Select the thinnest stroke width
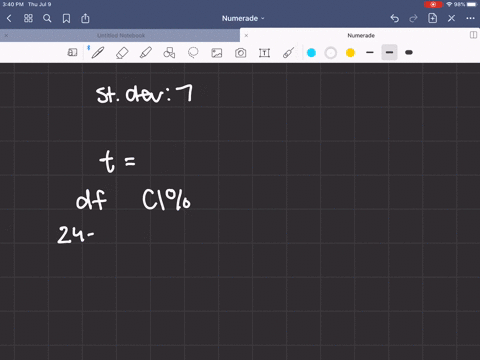The width and height of the screenshot is (480, 360). [370, 52]
